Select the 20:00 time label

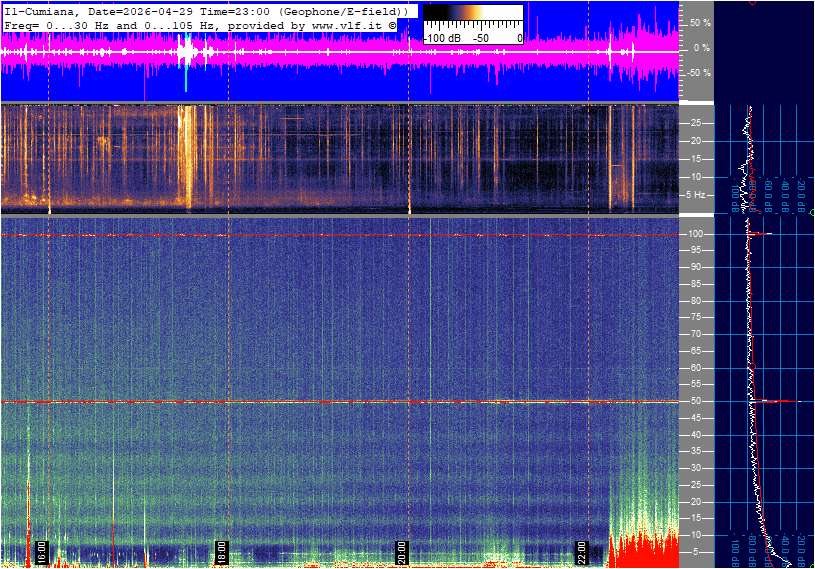[x=402, y=551]
